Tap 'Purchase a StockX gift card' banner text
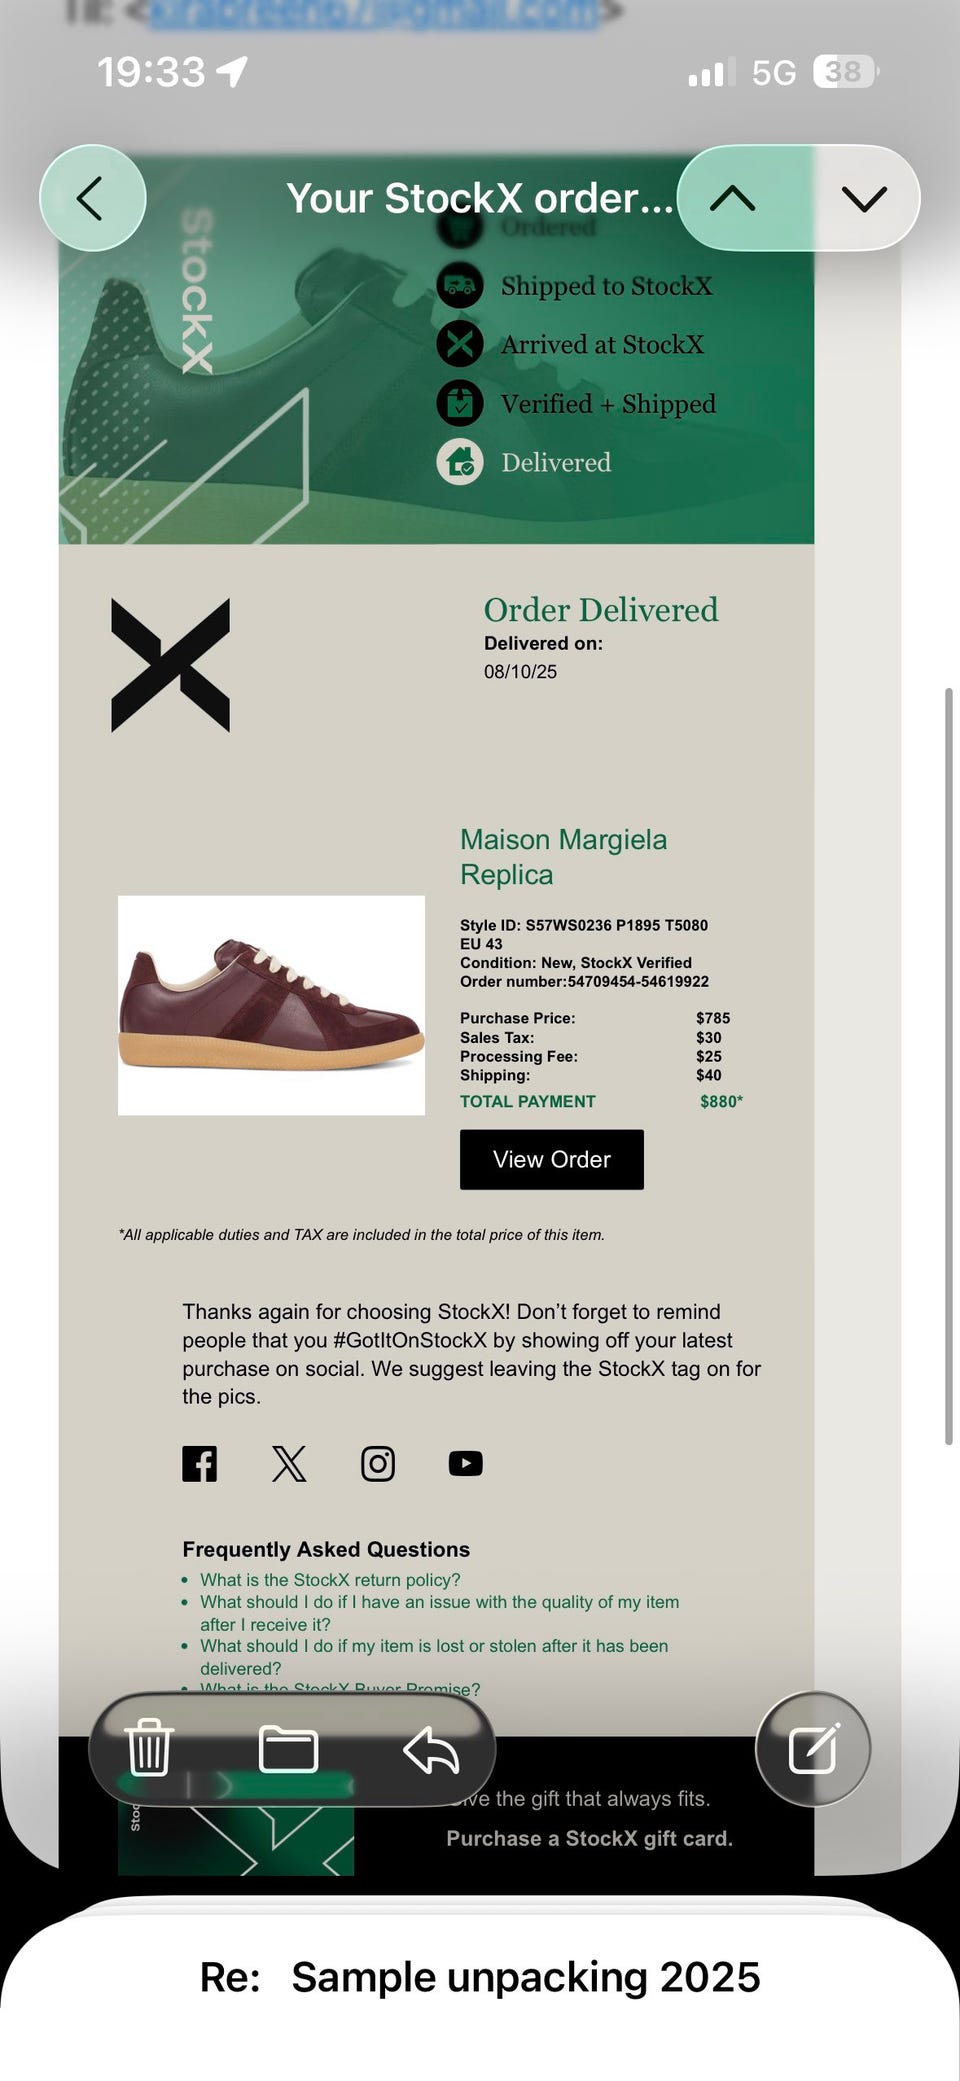The height and width of the screenshot is (2081, 960). pyautogui.click(x=589, y=1838)
